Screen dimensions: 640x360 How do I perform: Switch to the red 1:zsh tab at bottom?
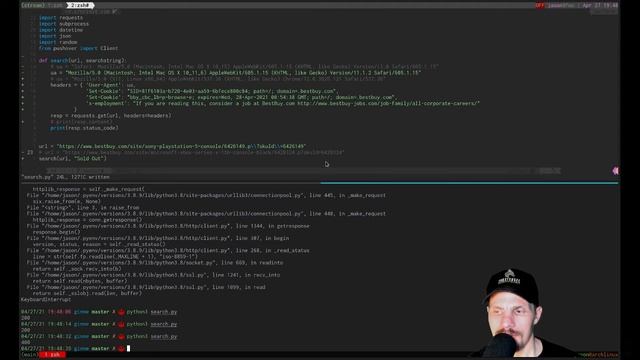52,355
